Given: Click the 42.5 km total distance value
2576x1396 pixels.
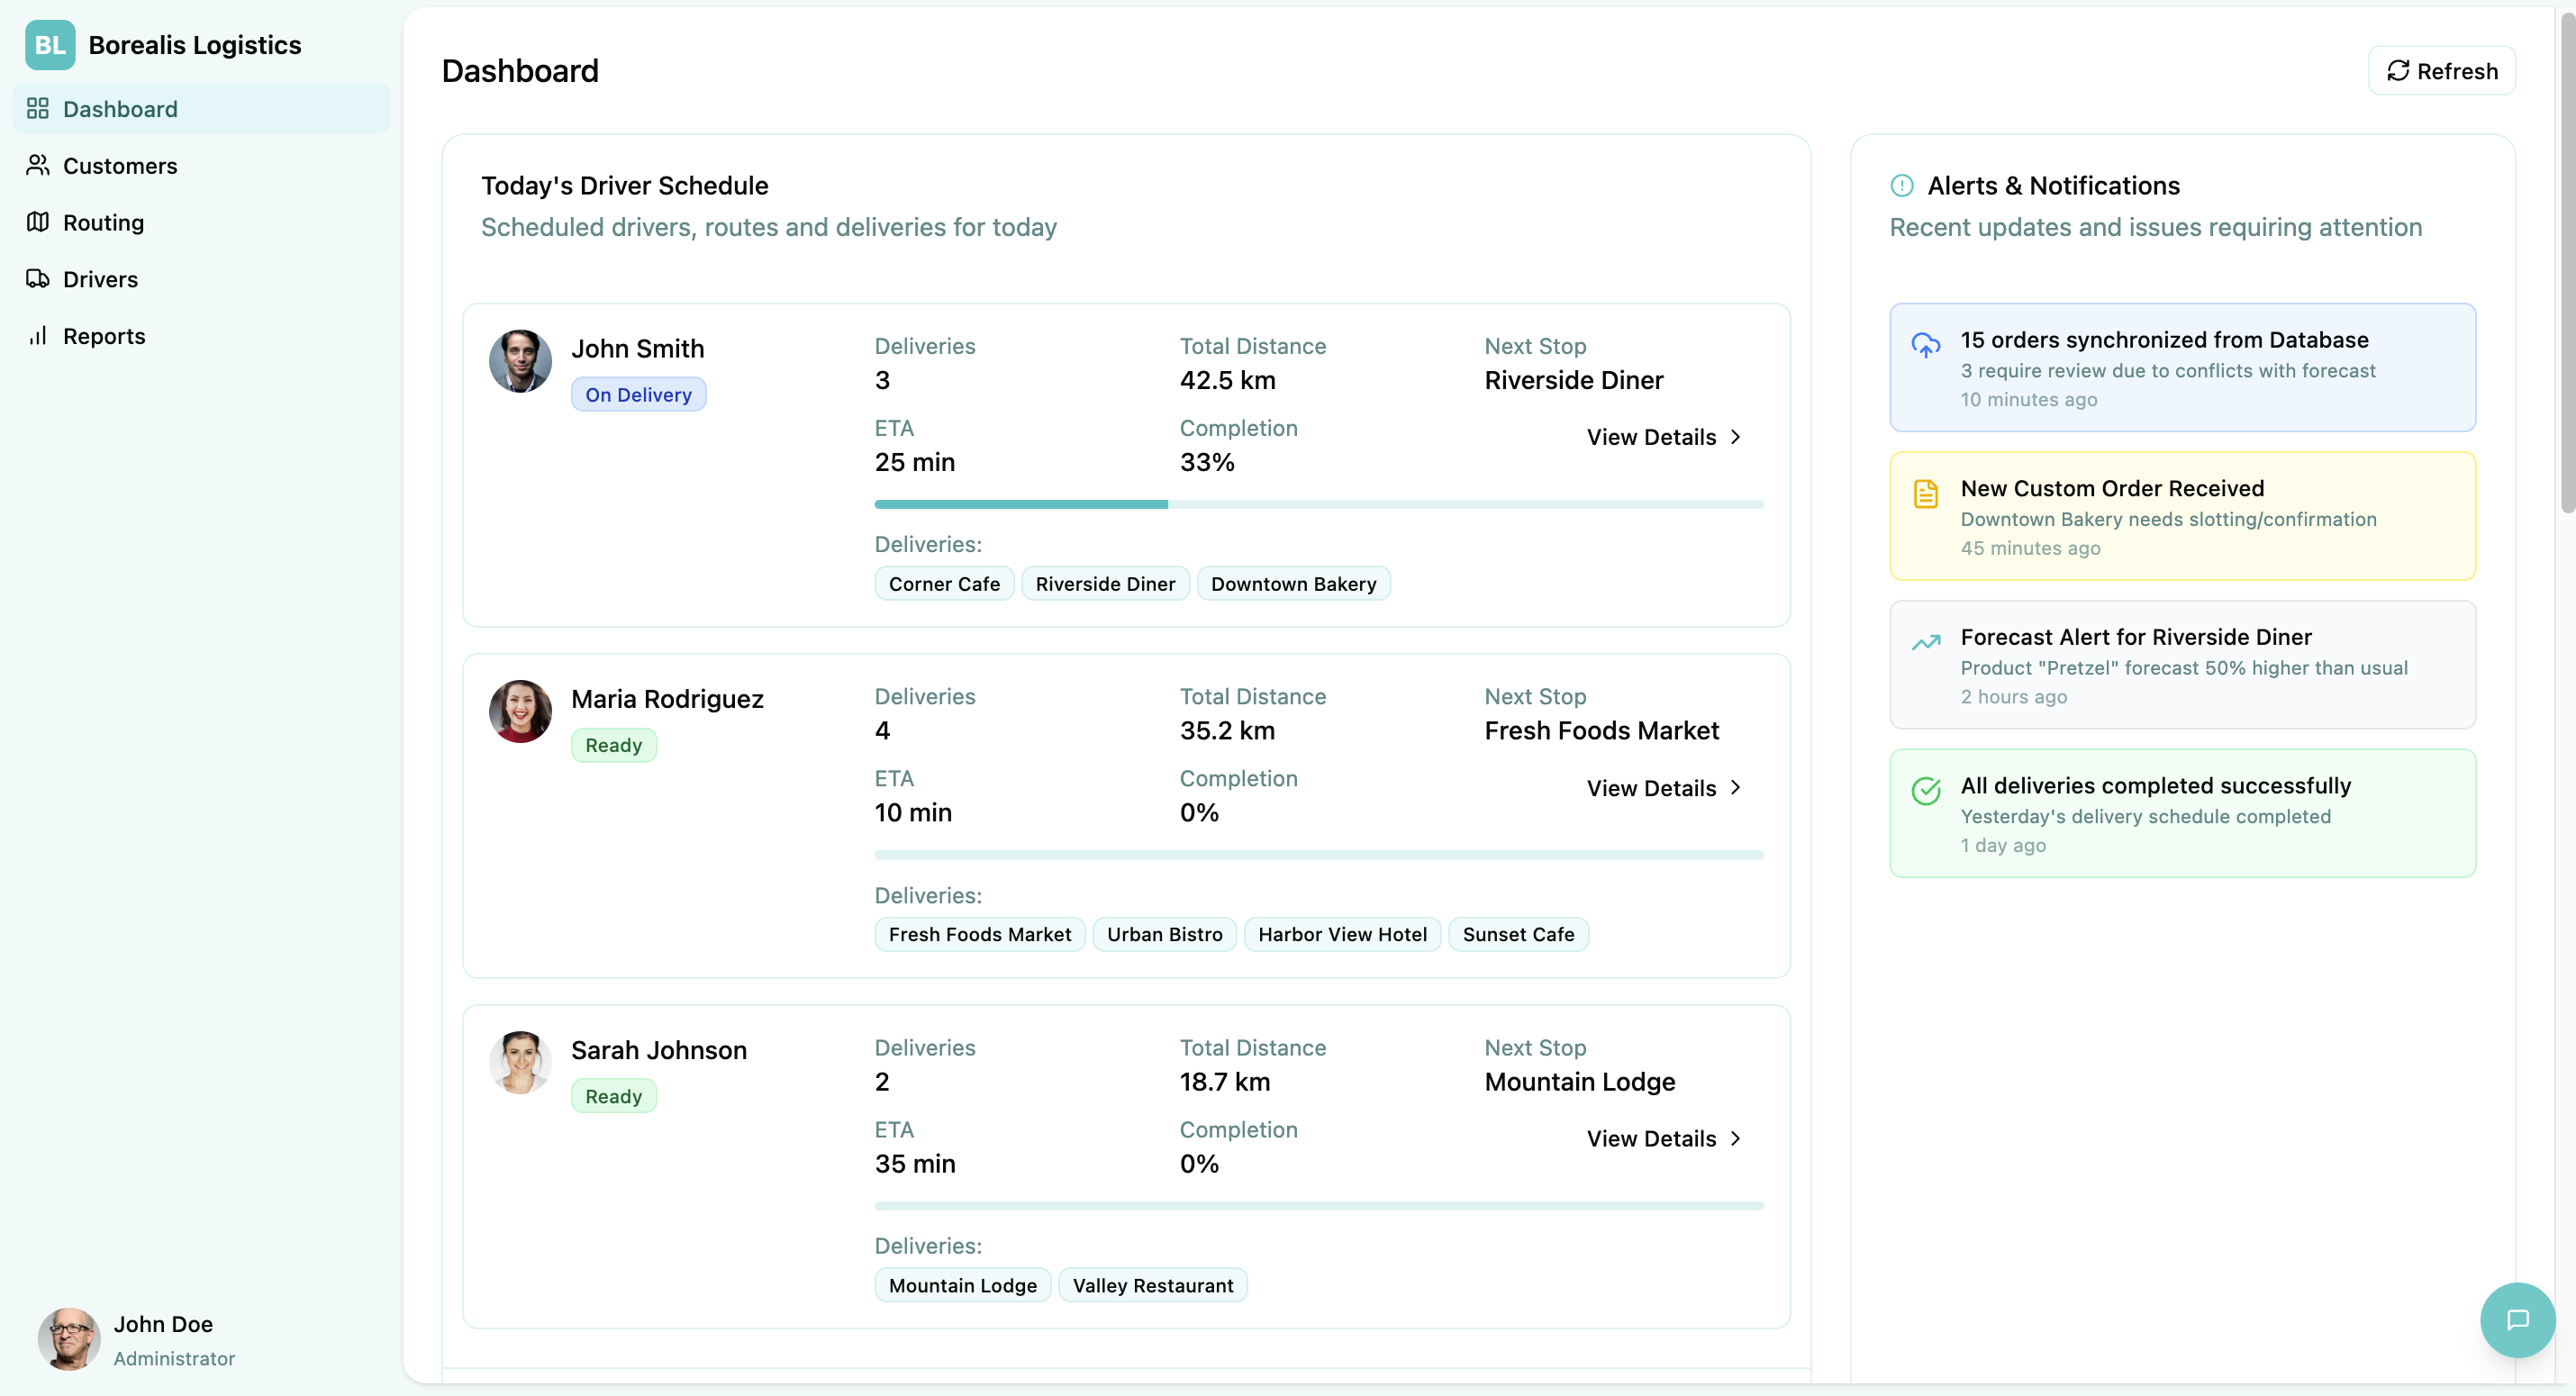Looking at the screenshot, I should 1227,380.
